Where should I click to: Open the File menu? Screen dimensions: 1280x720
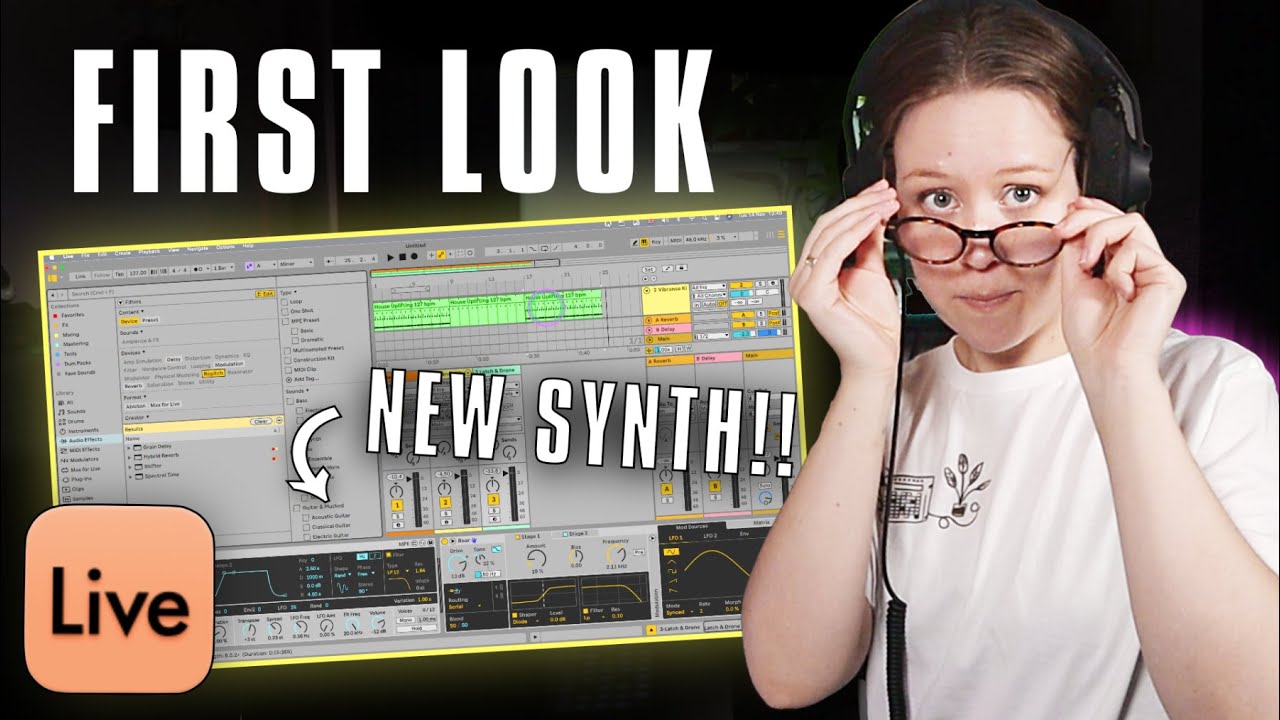click(85, 255)
